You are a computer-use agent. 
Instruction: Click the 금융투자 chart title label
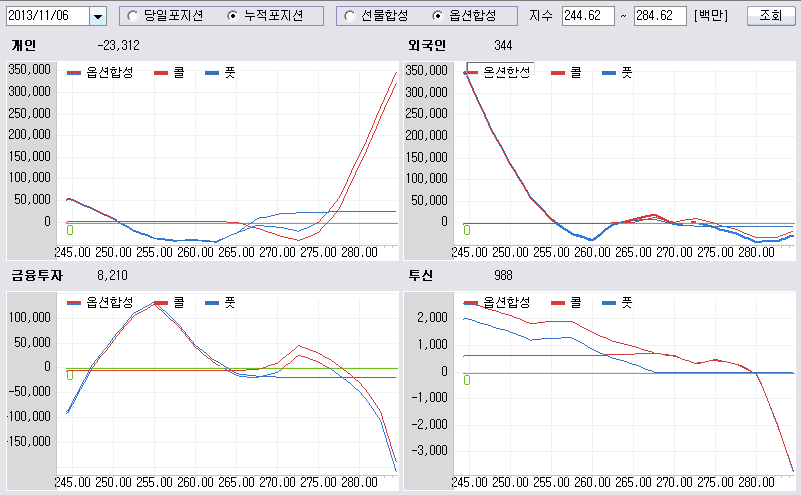(x=37, y=275)
